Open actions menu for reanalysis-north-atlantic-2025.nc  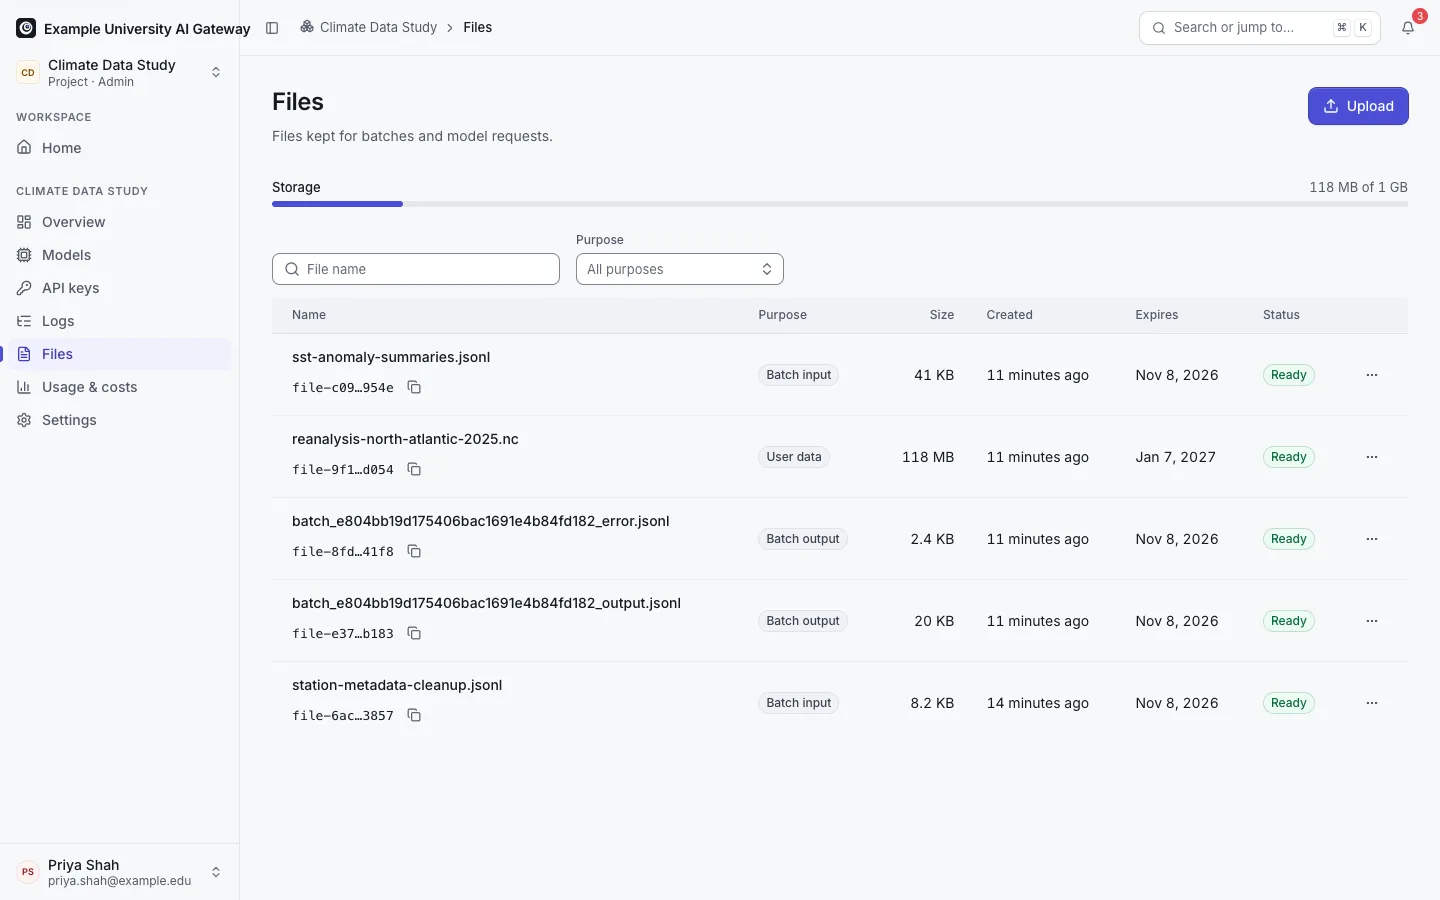[1372, 457]
